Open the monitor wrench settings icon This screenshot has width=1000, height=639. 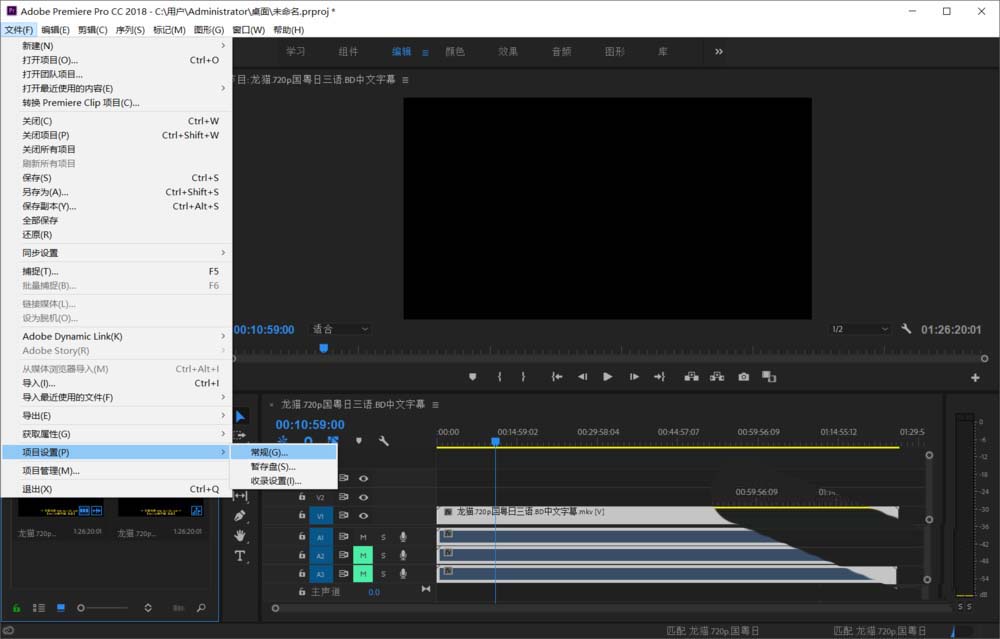pyautogui.click(x=907, y=329)
